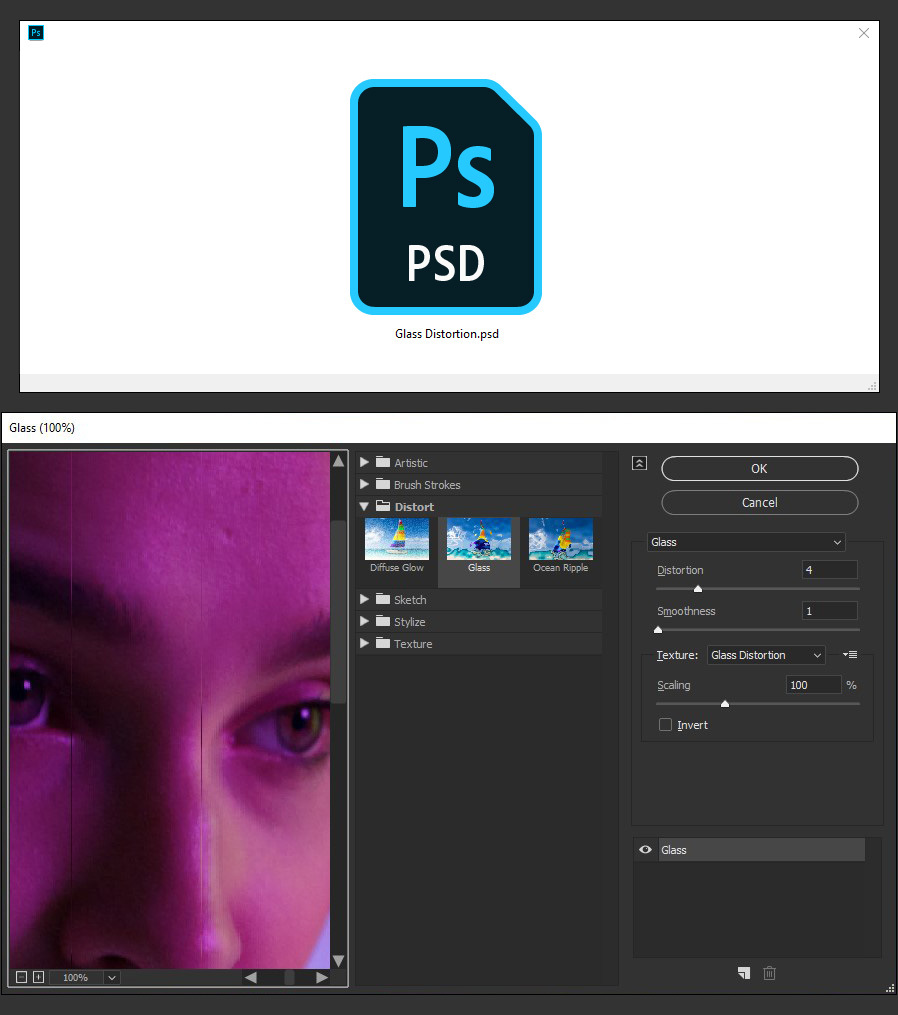
Task: Click the preview scroll up arrow
Action: click(339, 461)
